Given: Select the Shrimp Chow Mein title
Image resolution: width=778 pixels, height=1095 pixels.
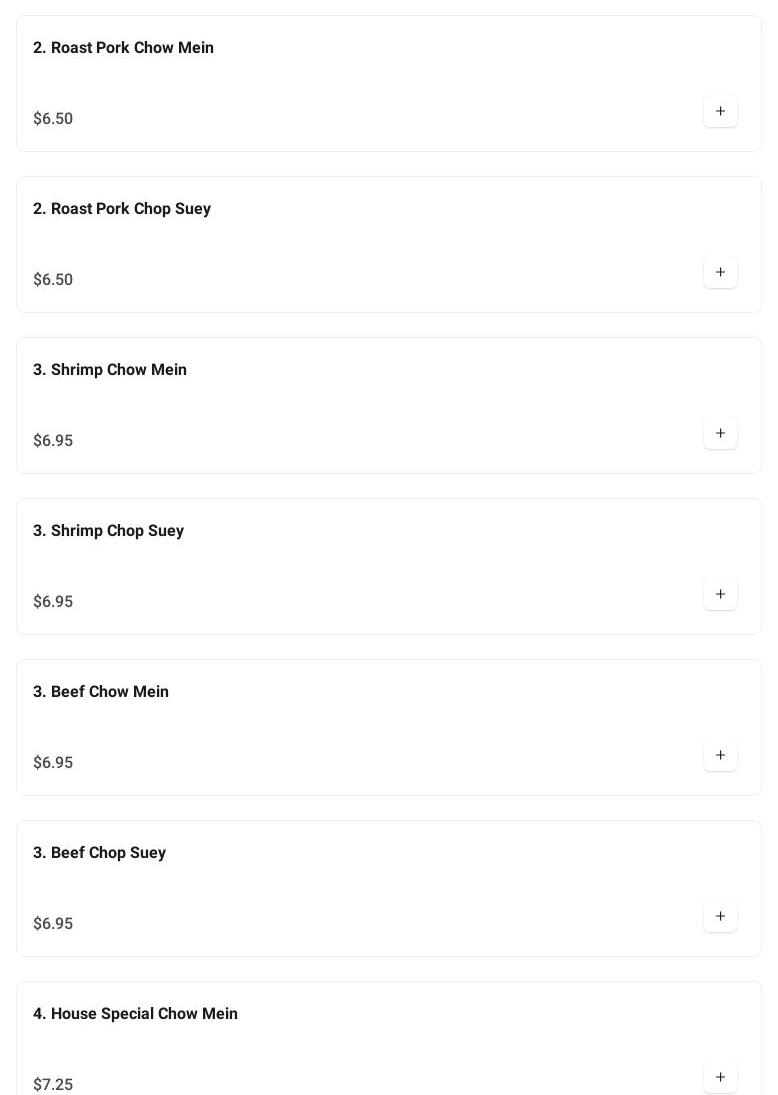Looking at the screenshot, I should (x=110, y=370).
